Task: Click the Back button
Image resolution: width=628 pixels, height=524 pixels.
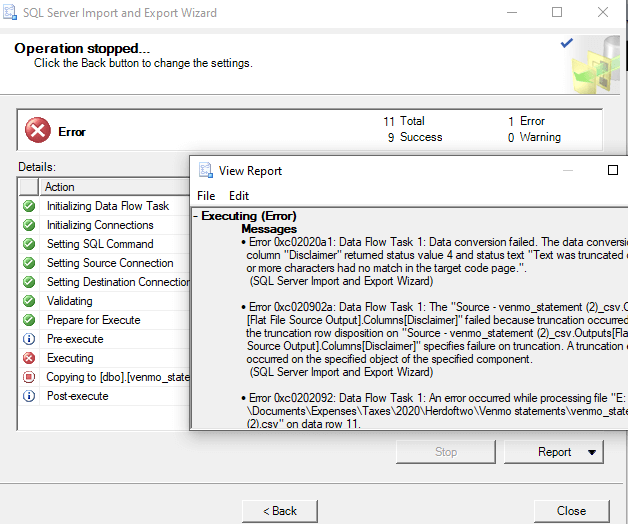Action: click(x=280, y=511)
